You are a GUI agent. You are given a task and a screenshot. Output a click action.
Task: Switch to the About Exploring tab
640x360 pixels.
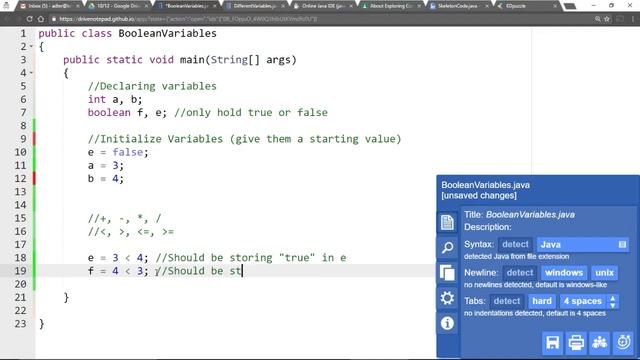[390, 6]
